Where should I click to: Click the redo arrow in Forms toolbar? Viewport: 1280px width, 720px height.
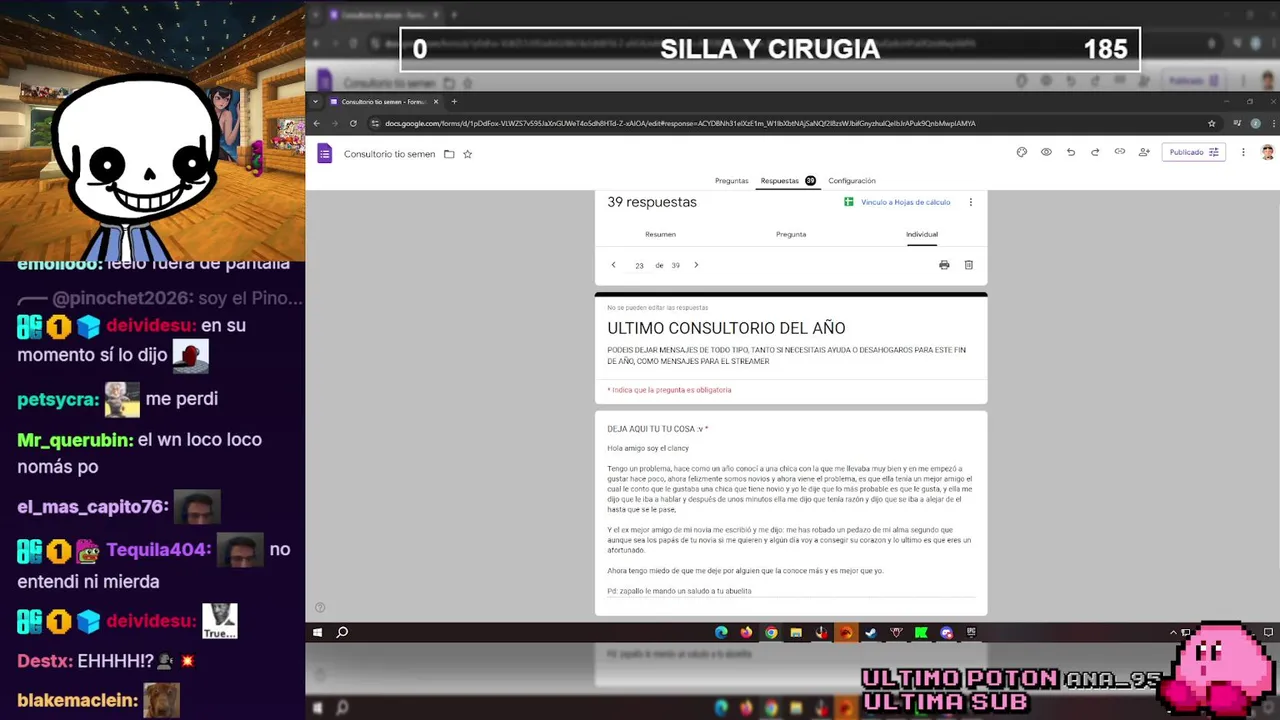coord(1095,152)
